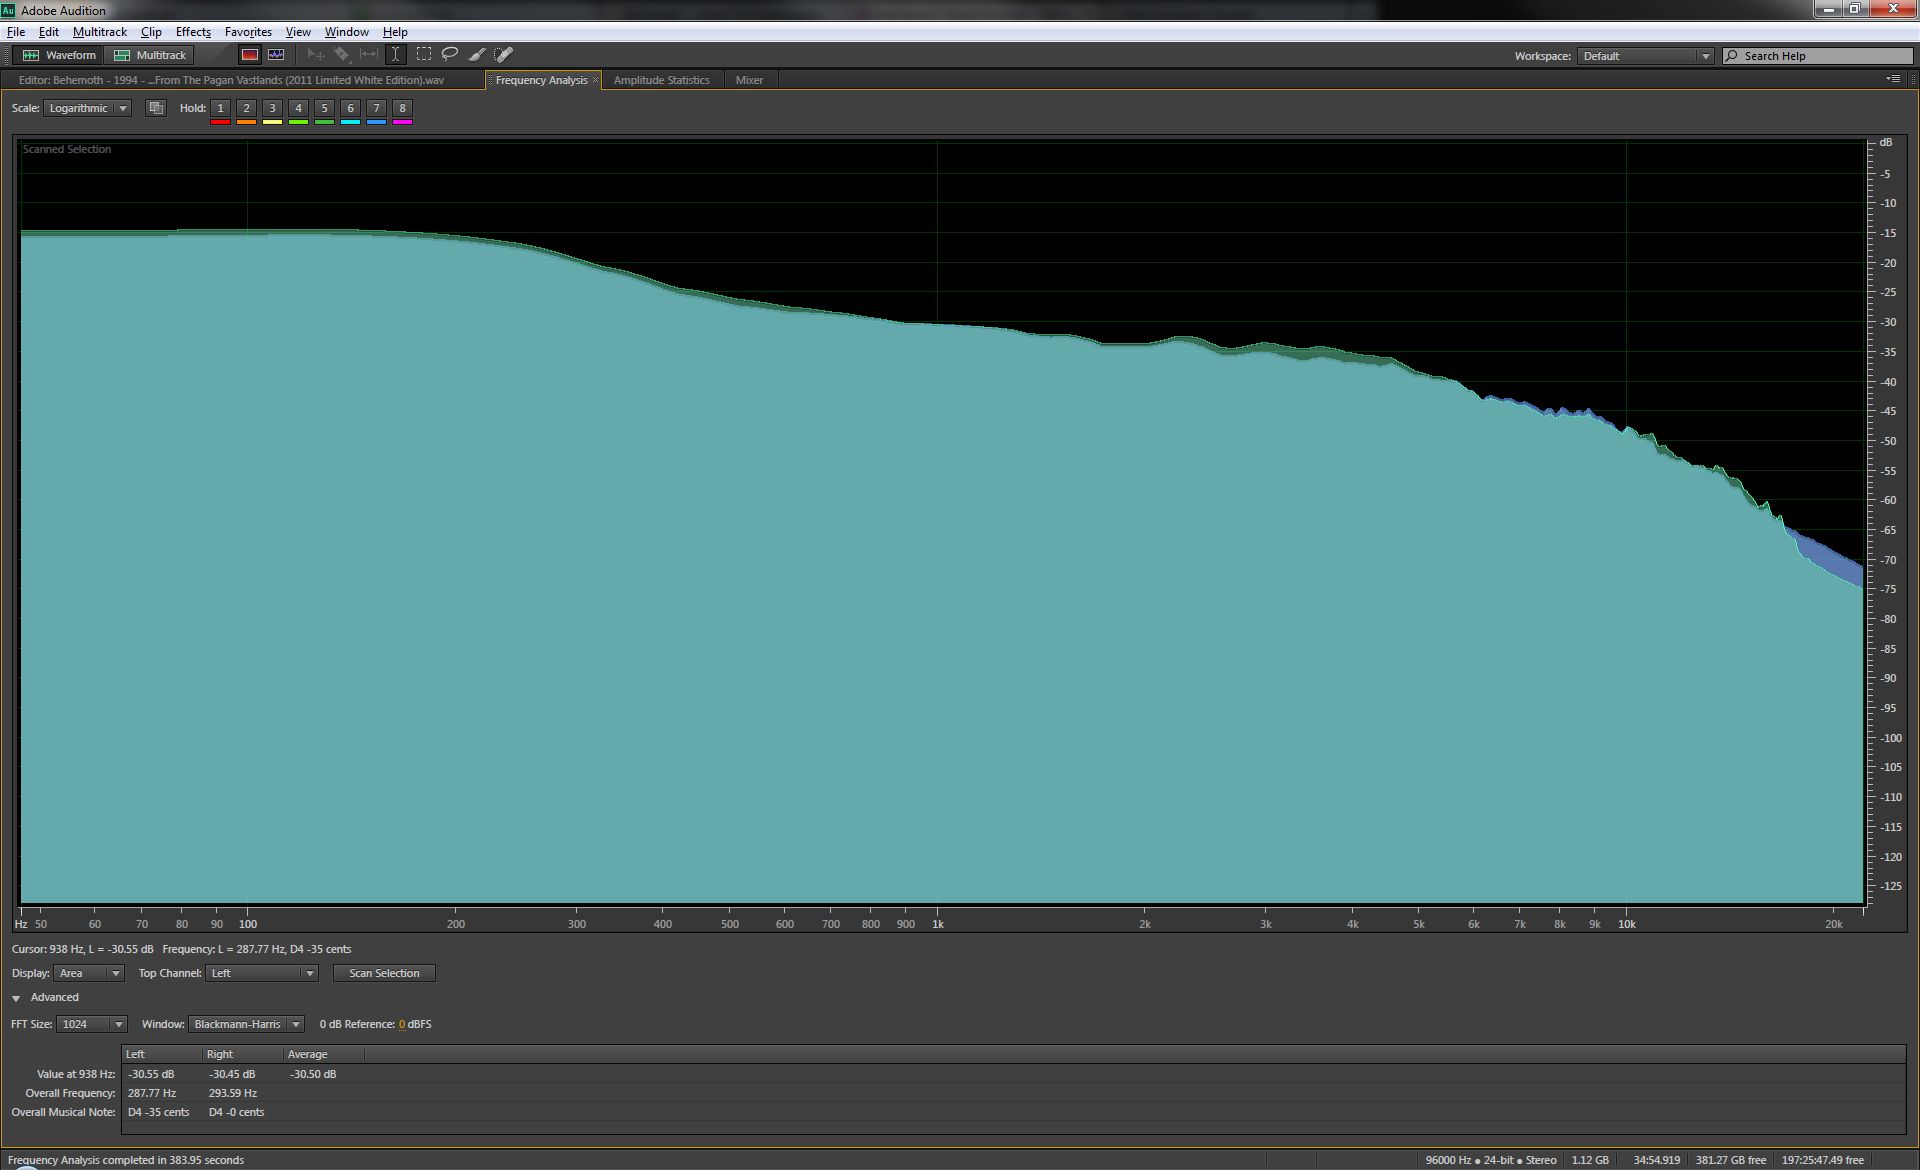The height and width of the screenshot is (1170, 1920).
Task: Switch to the Amplitude Statistics tab
Action: point(661,80)
